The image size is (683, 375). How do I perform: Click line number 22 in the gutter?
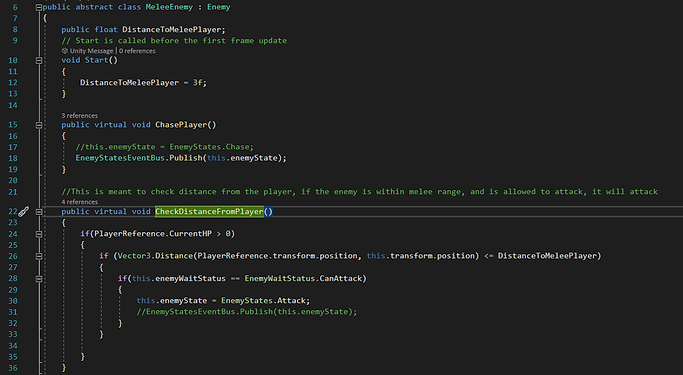13,212
